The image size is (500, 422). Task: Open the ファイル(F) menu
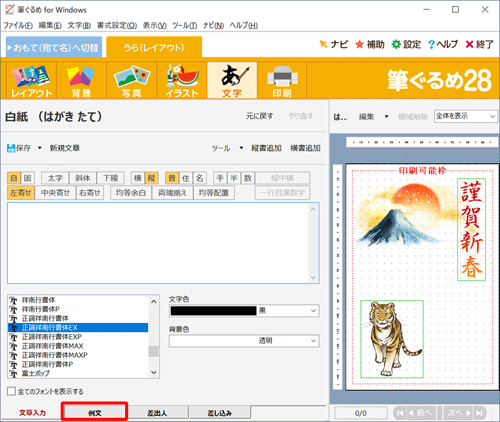[x=18, y=25]
